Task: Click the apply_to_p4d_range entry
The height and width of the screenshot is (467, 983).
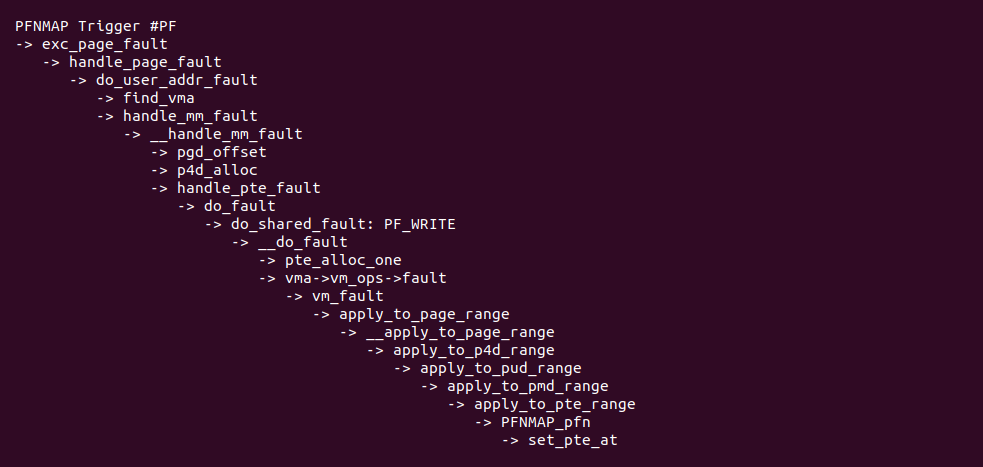Action: pos(473,350)
